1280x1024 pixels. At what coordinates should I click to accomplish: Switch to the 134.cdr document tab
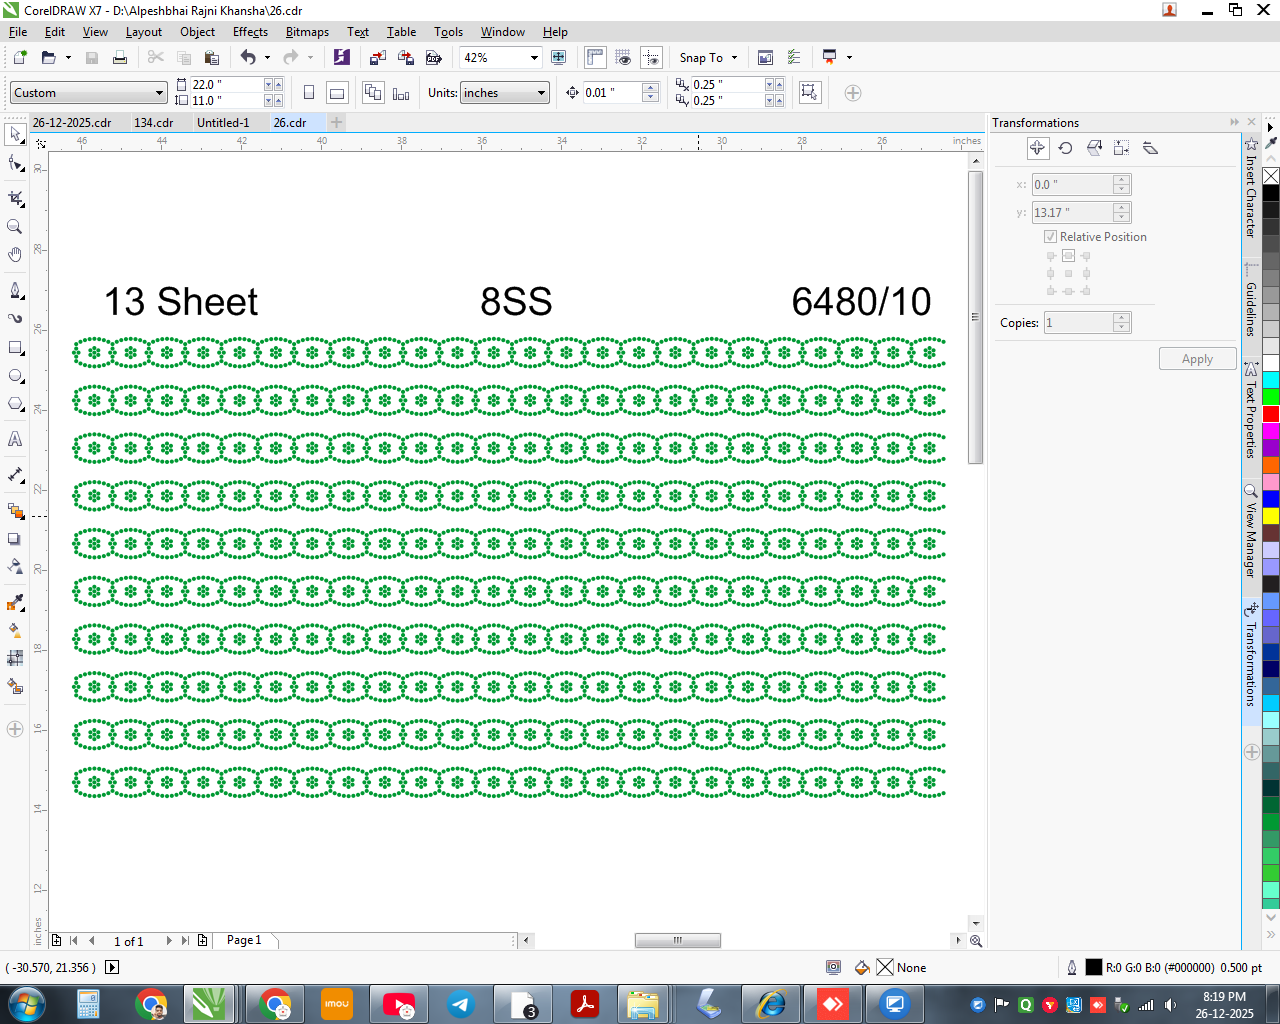tap(154, 123)
